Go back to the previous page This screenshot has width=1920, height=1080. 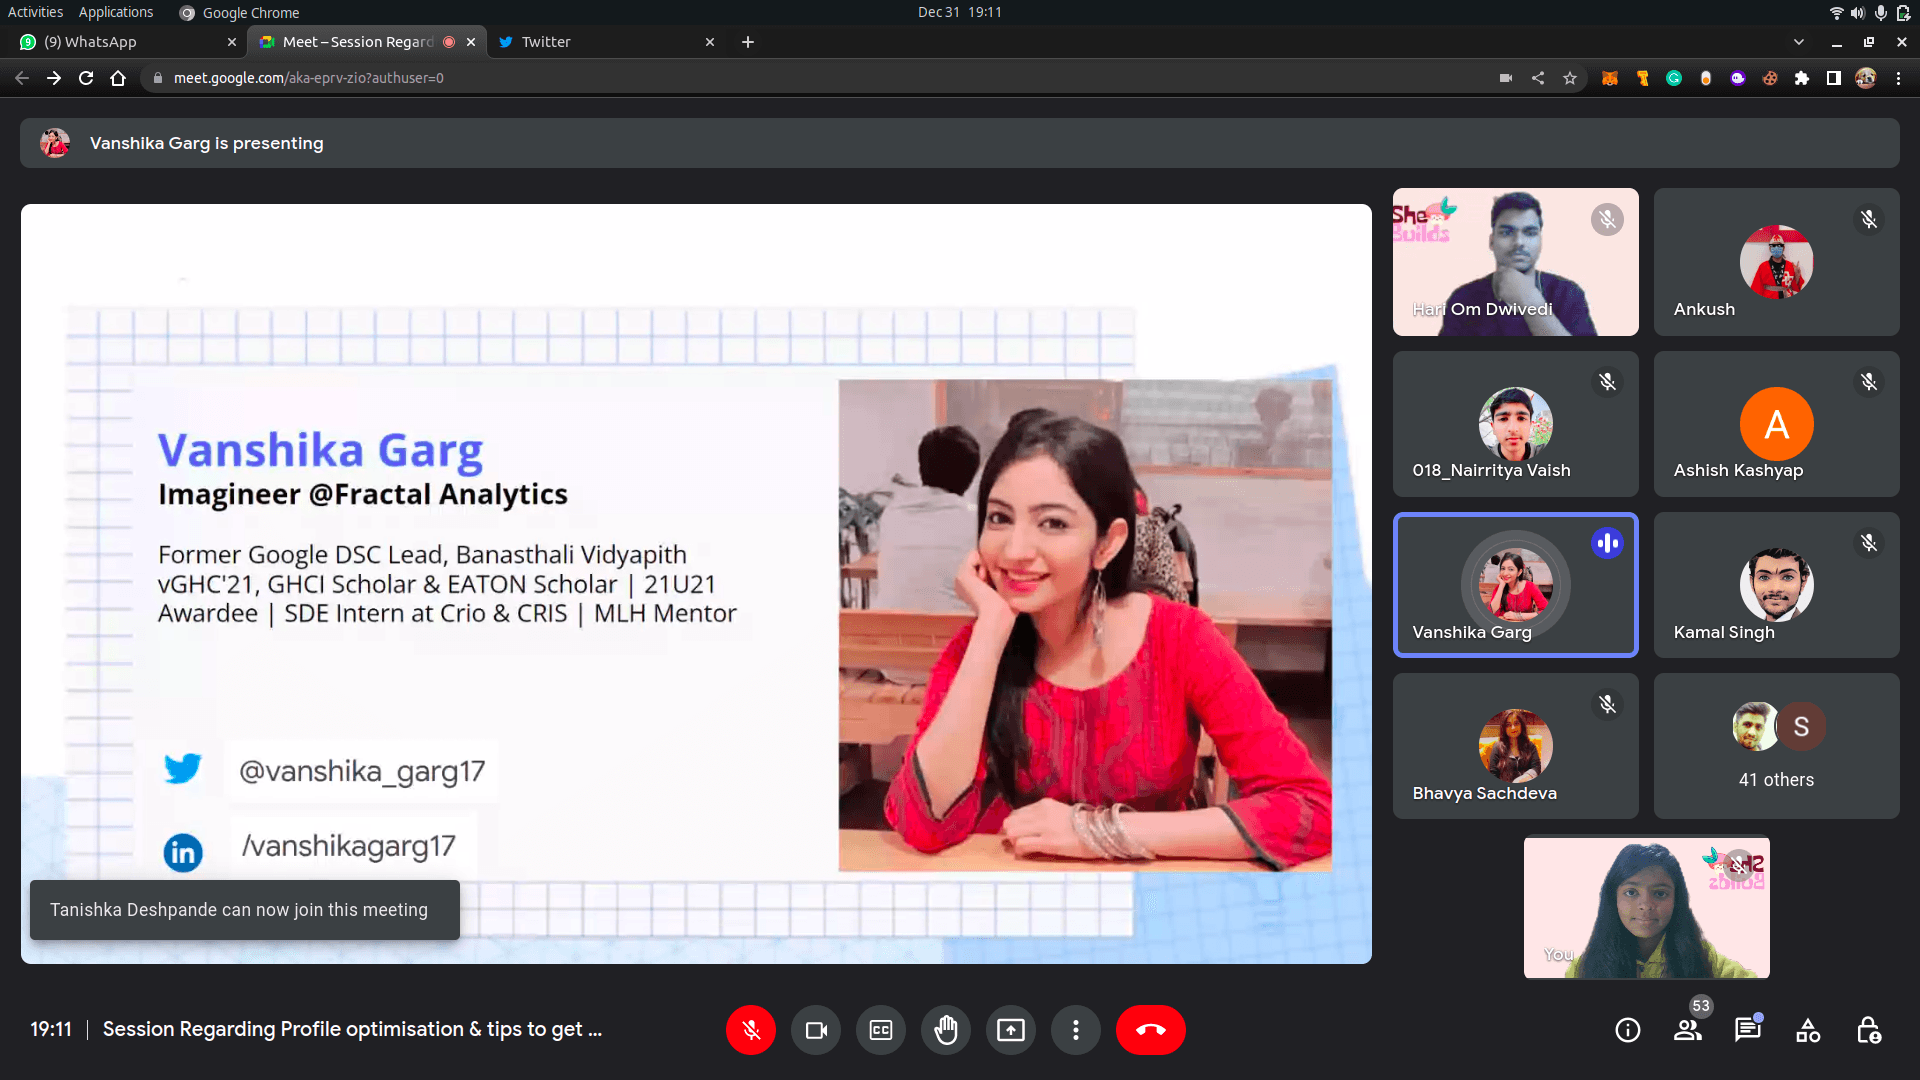pos(22,78)
